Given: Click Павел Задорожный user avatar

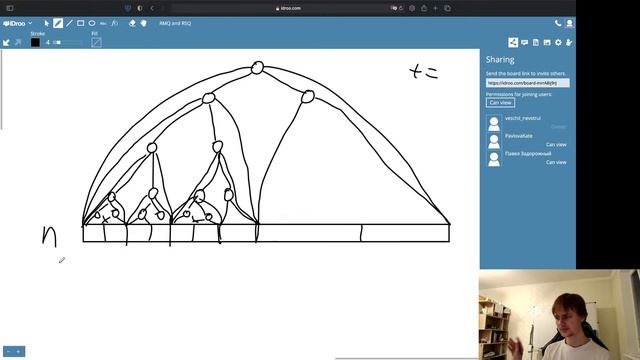Looking at the screenshot, I should (494, 159).
